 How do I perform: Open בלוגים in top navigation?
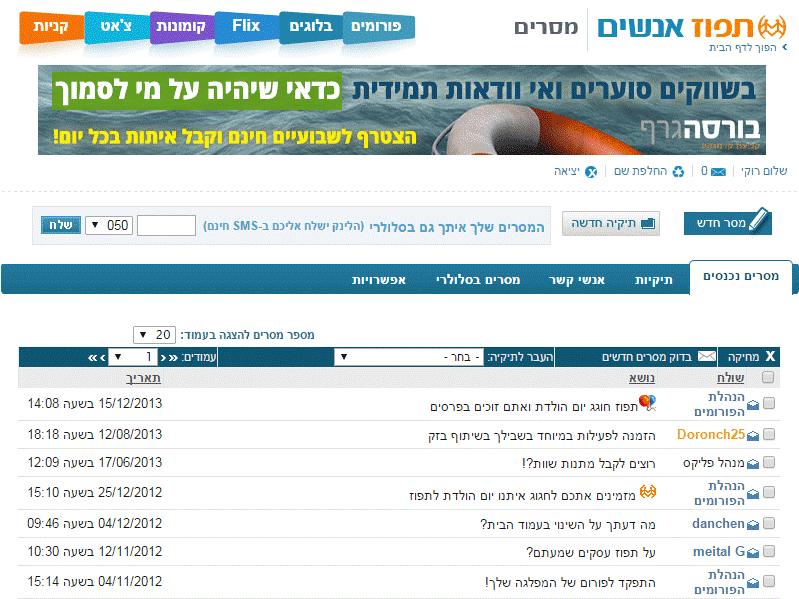click(310, 28)
